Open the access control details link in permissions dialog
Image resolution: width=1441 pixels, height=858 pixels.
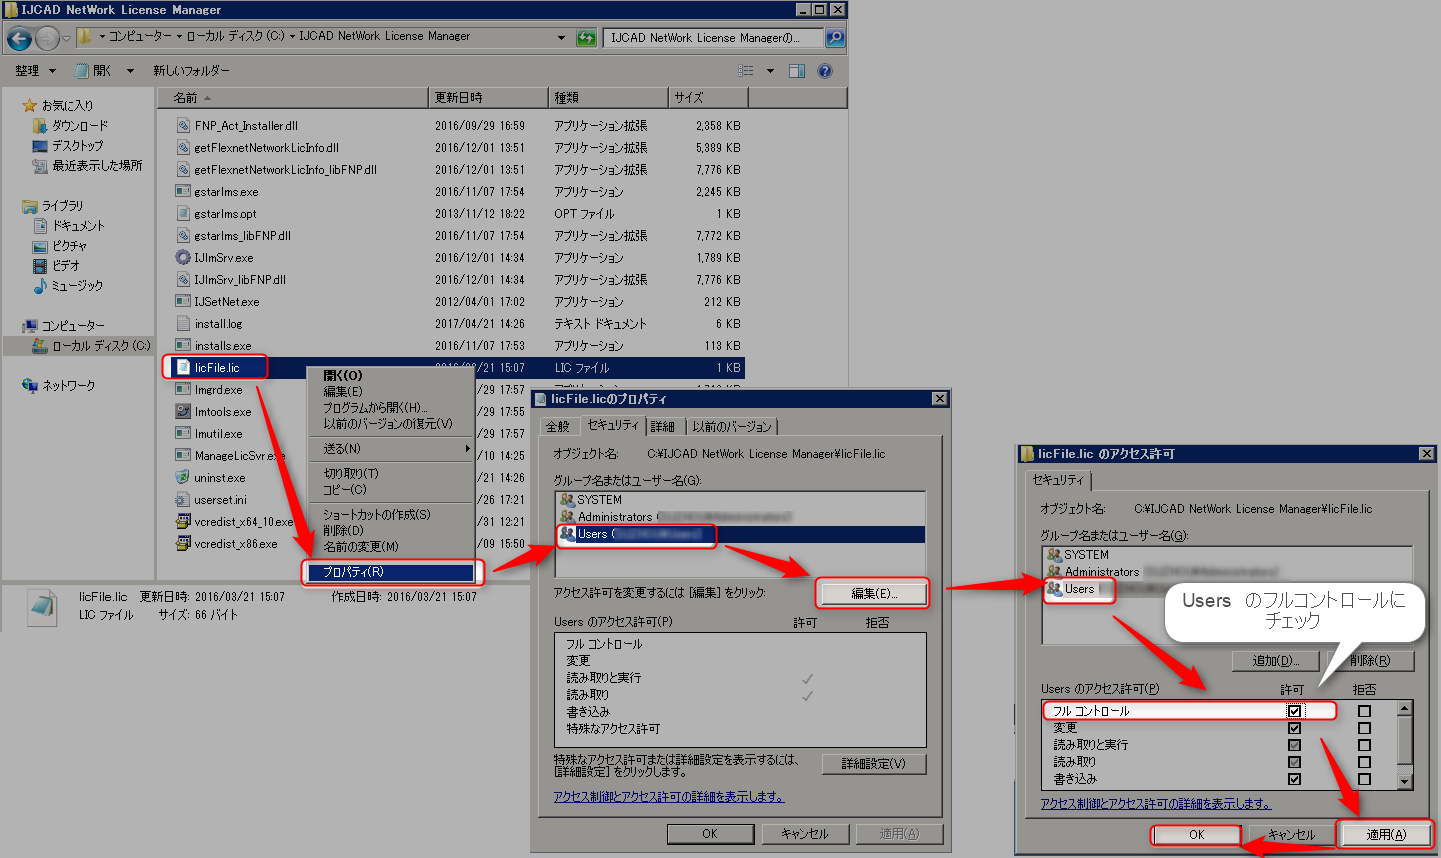pyautogui.click(x=1156, y=804)
